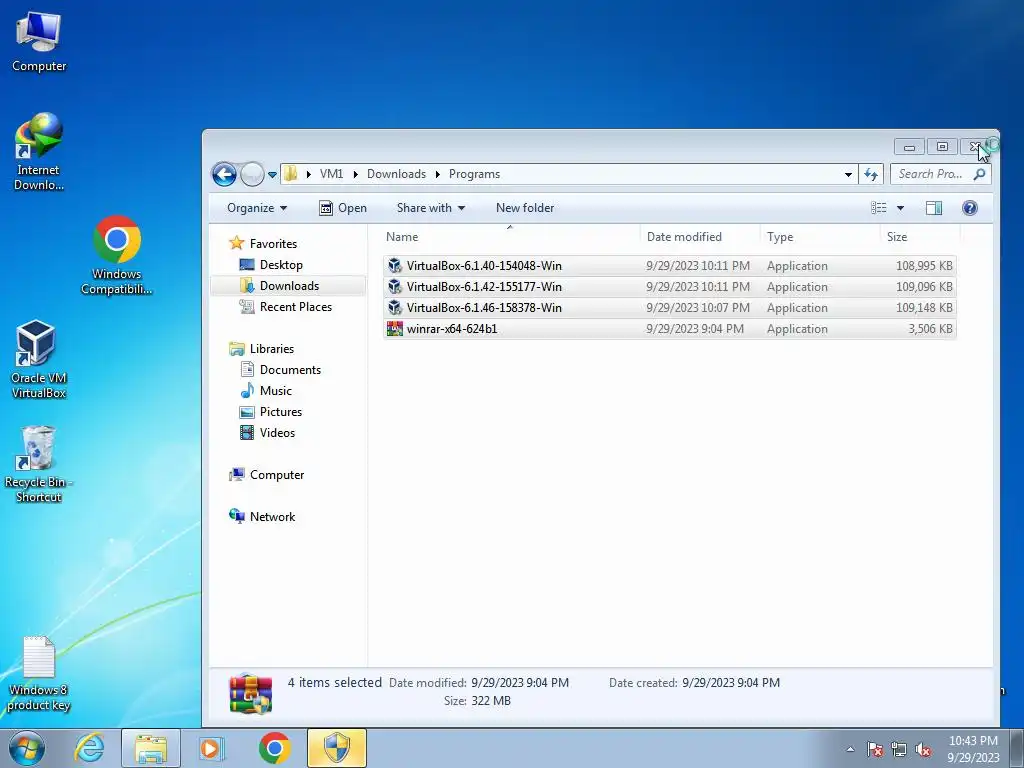The height and width of the screenshot is (768, 1024).
Task: Open the Explorer help icon
Action: (x=970, y=208)
